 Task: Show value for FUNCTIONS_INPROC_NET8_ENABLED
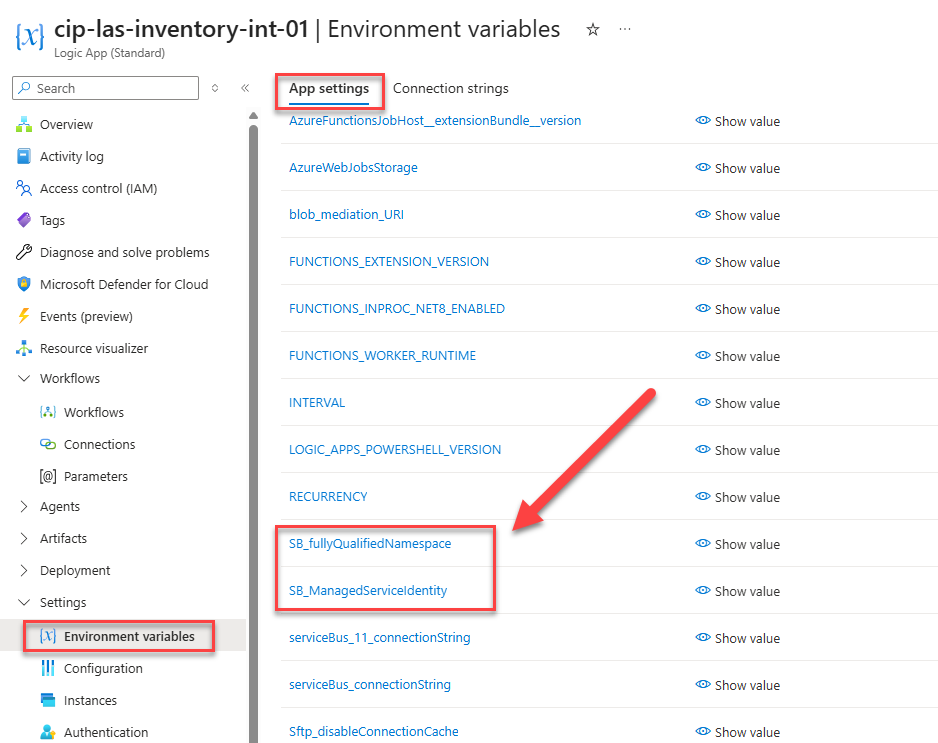tap(737, 309)
